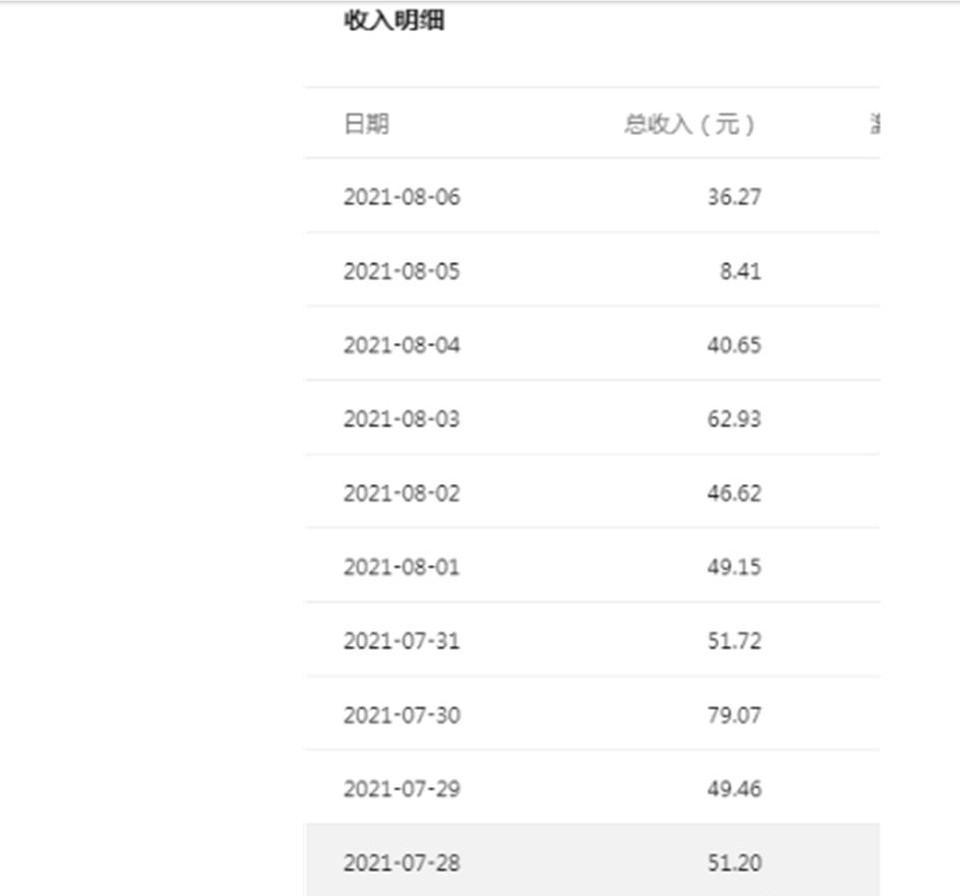Click the 36.27 income value
Screen dimensions: 960x896
coord(734,197)
